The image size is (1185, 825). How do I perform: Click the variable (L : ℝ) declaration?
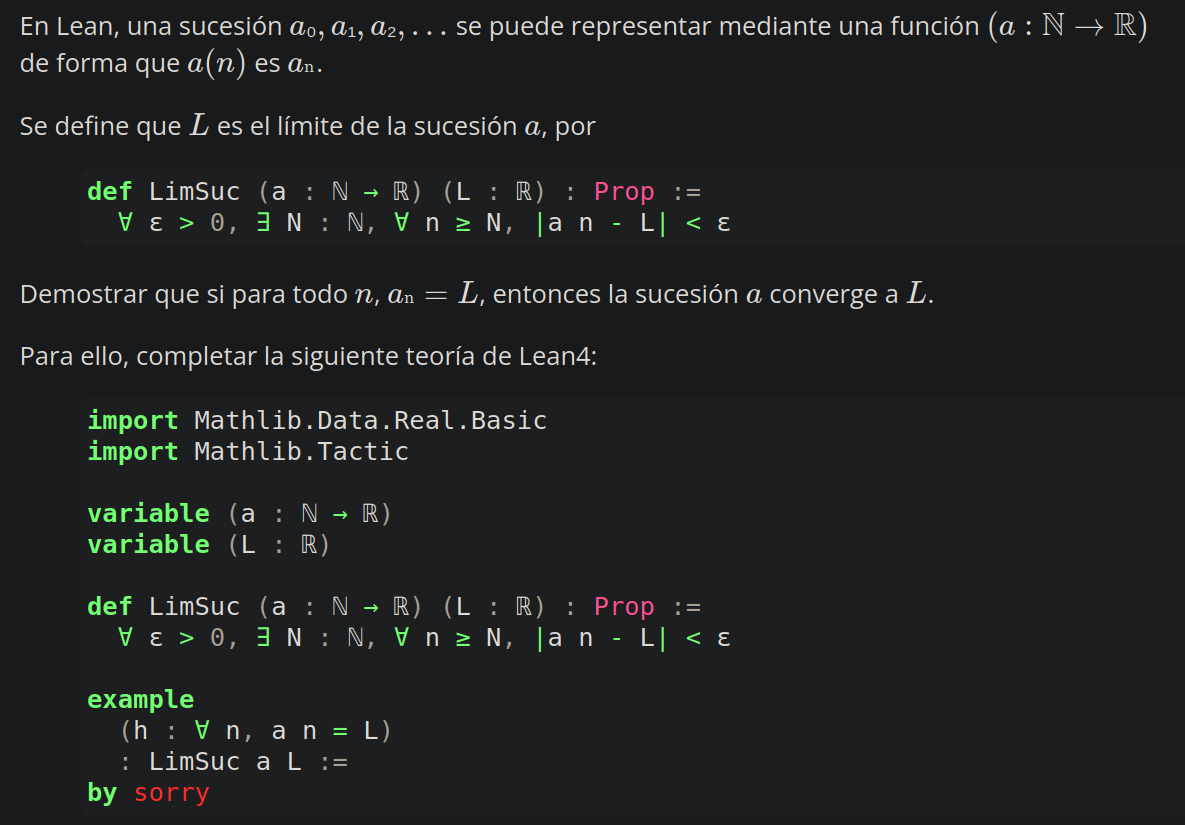[x=208, y=545]
